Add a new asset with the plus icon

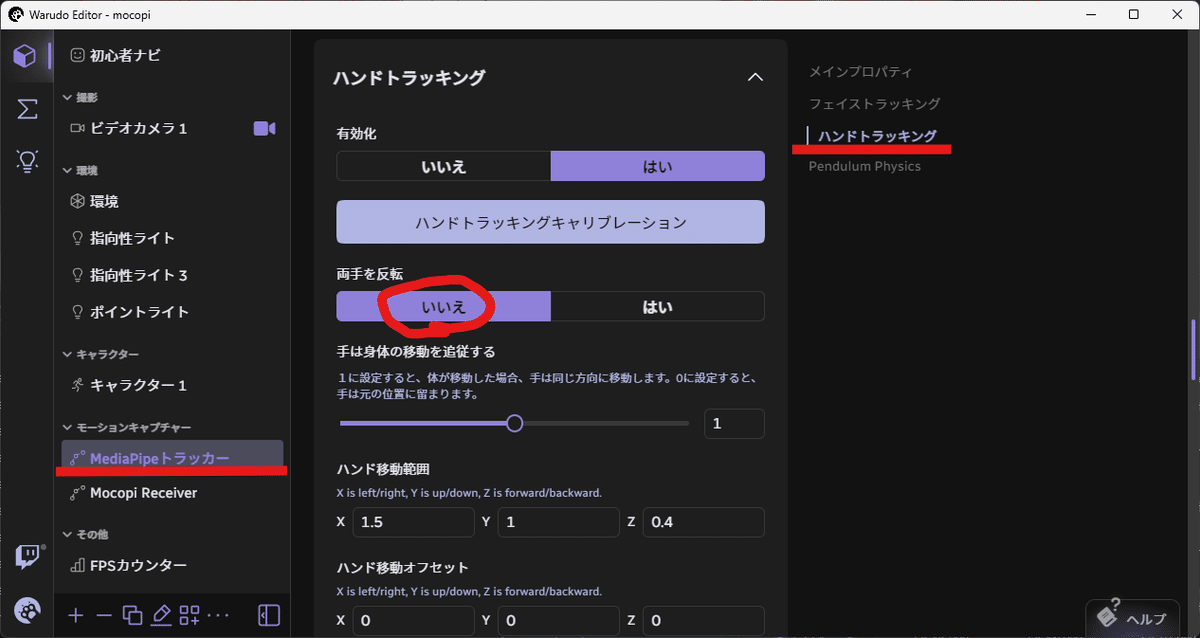click(75, 615)
